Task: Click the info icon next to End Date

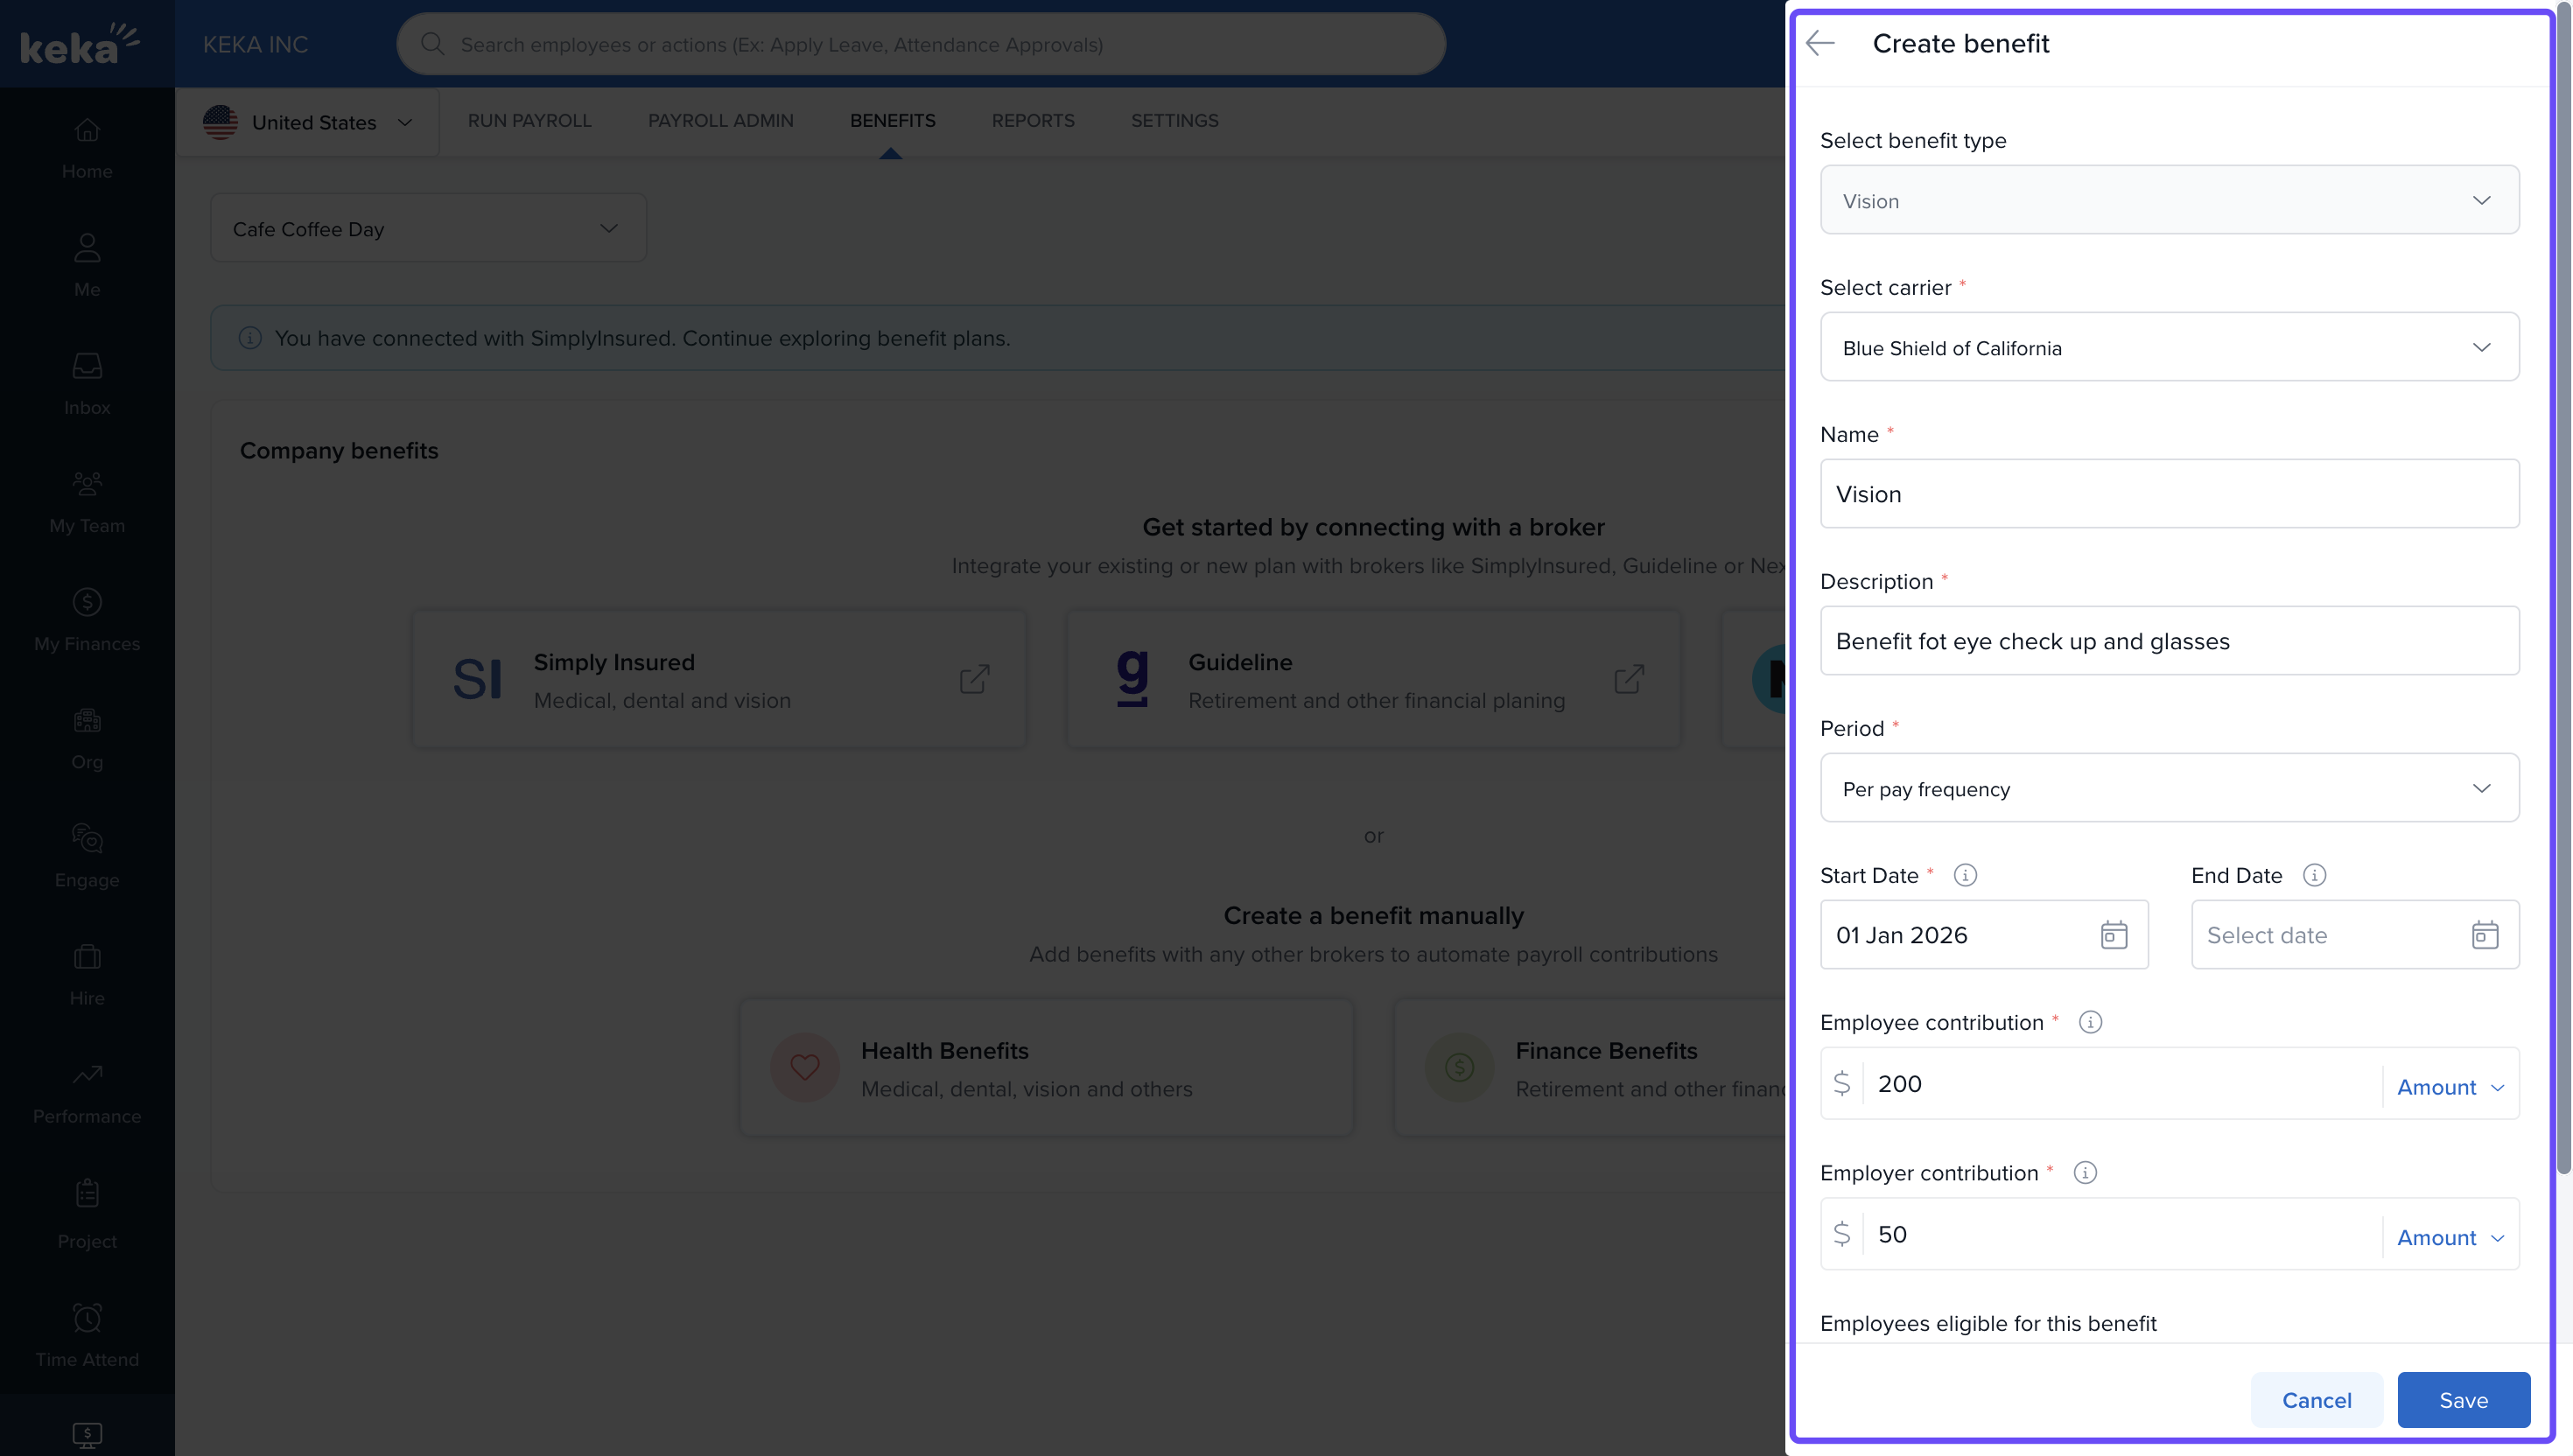Action: coord(2314,875)
